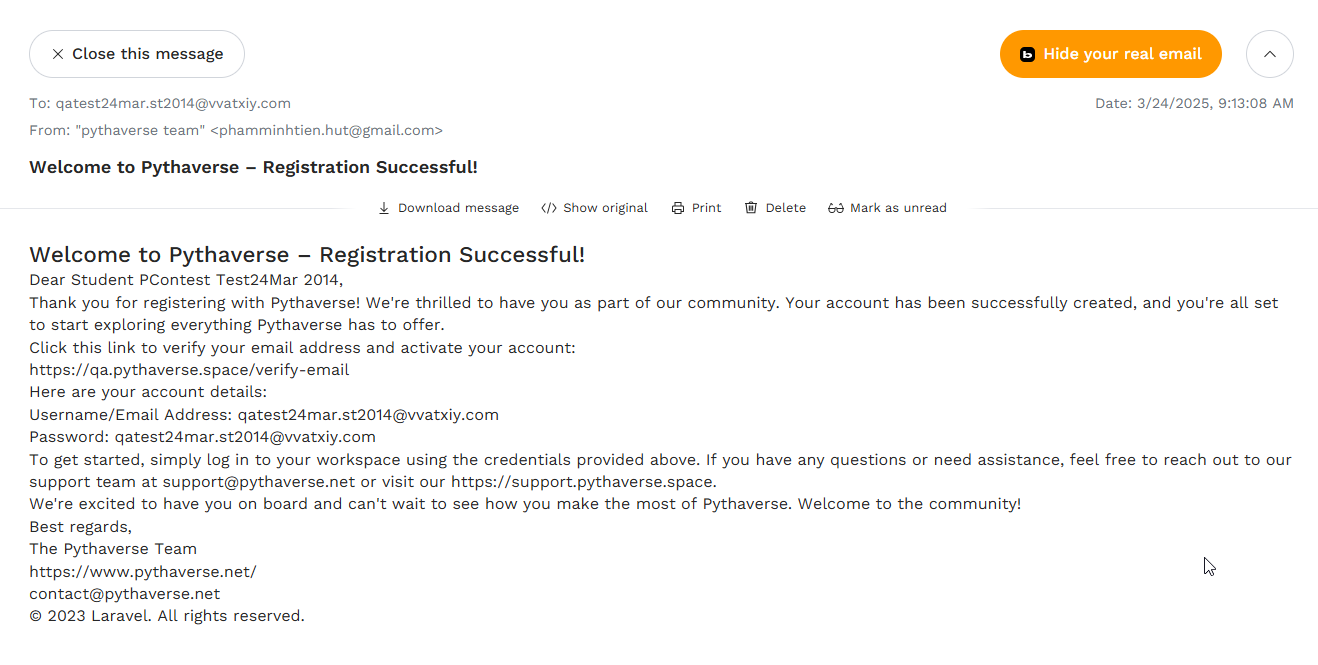Click the Close this message button label
This screenshot has height=665, width=1318.
[x=148, y=54]
